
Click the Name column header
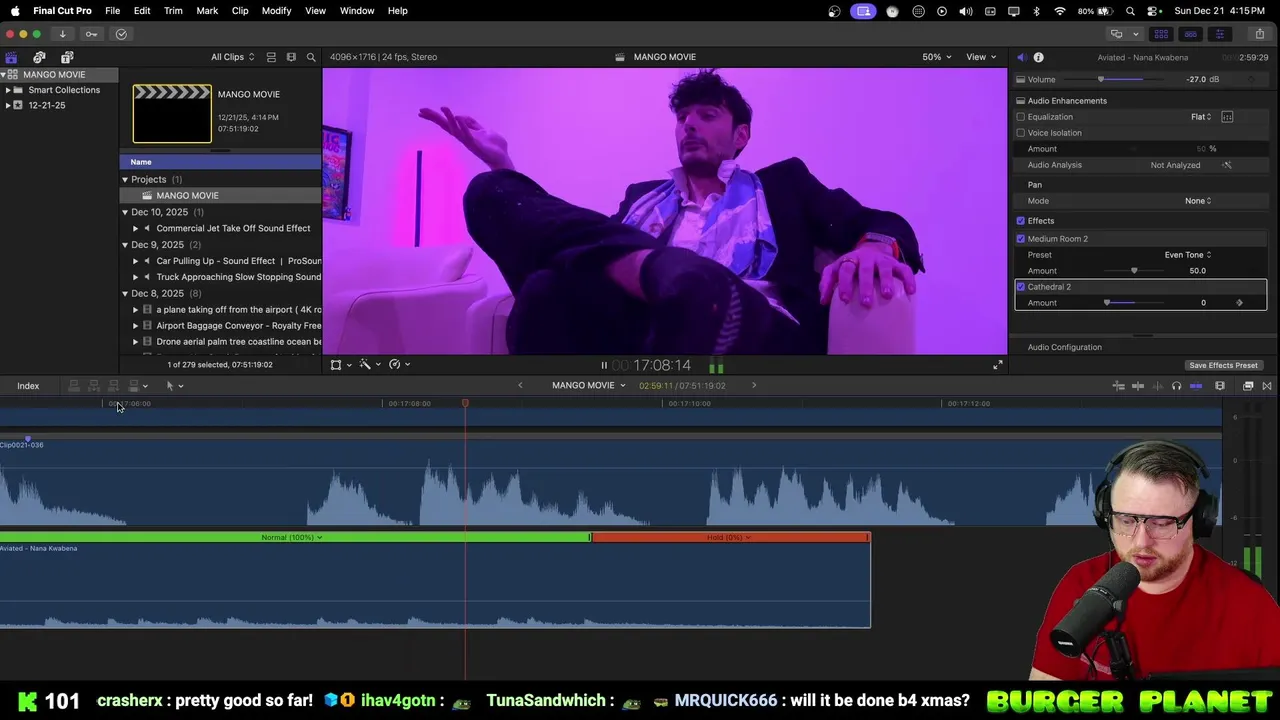pos(141,162)
